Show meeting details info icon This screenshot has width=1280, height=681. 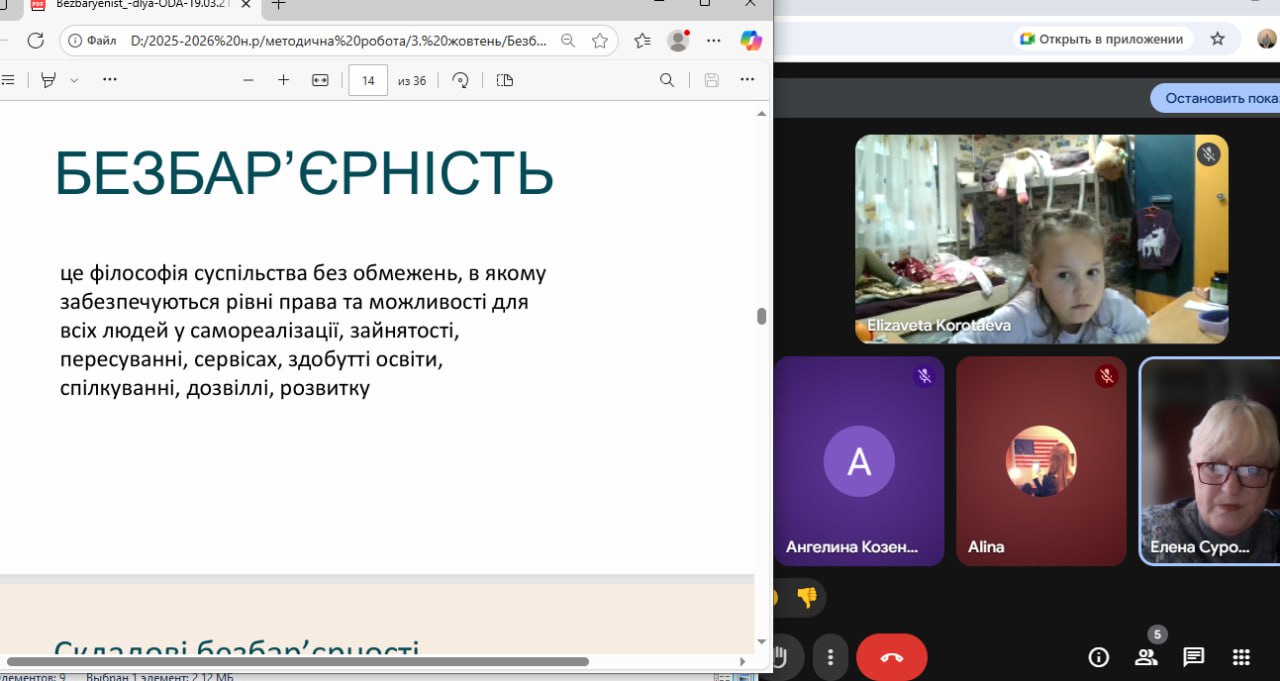coord(1098,657)
